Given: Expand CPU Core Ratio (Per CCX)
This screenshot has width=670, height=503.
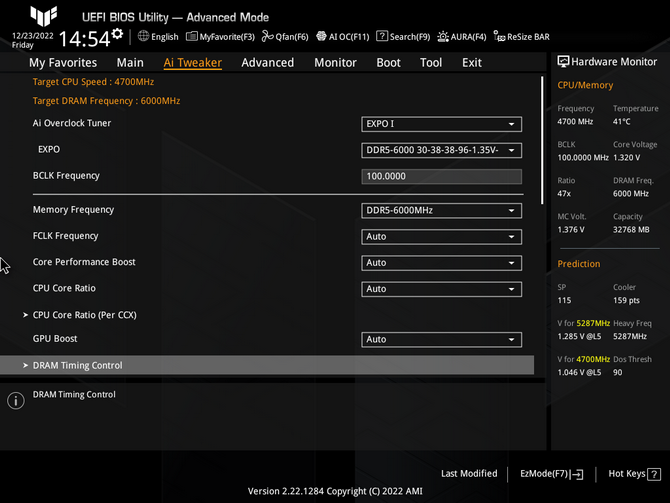Looking at the screenshot, I should point(85,315).
